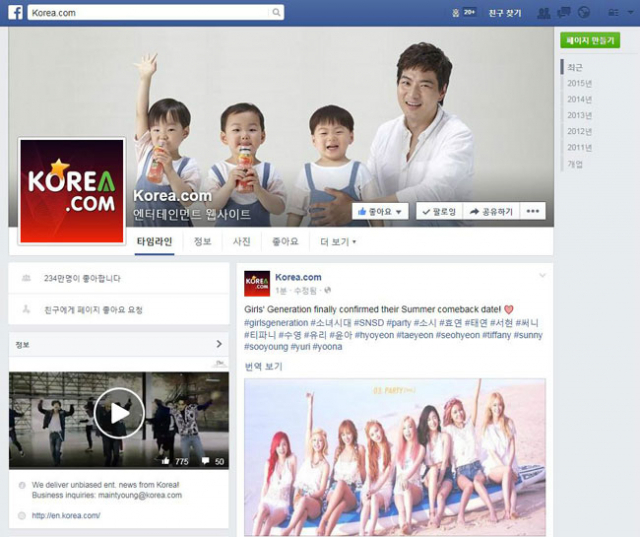Click hashtag #hyoyeon

click(x=374, y=335)
